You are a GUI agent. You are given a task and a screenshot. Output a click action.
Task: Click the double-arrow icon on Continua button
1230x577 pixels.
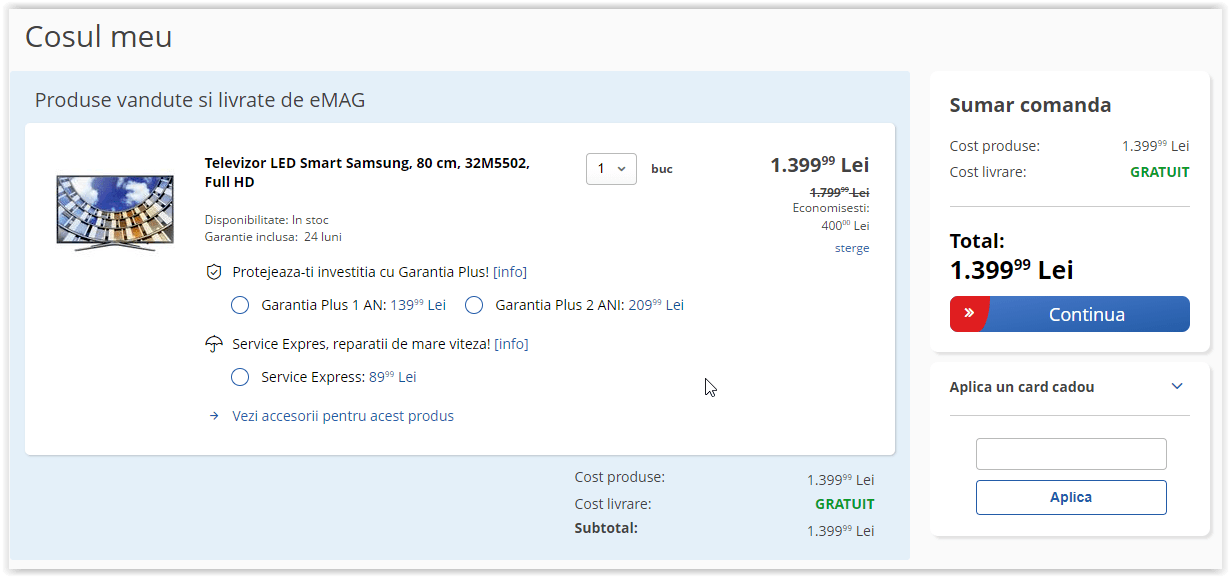click(969, 313)
